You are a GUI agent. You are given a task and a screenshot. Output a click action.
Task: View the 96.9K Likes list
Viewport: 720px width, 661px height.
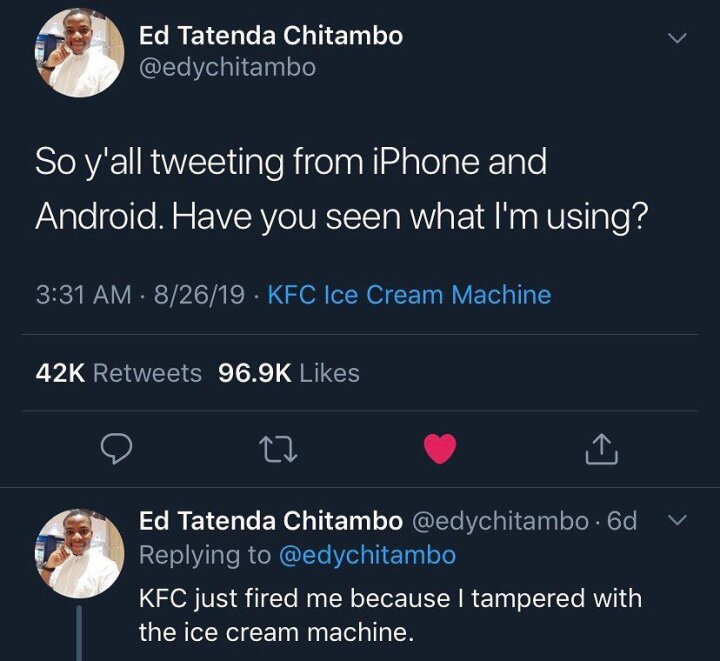289,373
